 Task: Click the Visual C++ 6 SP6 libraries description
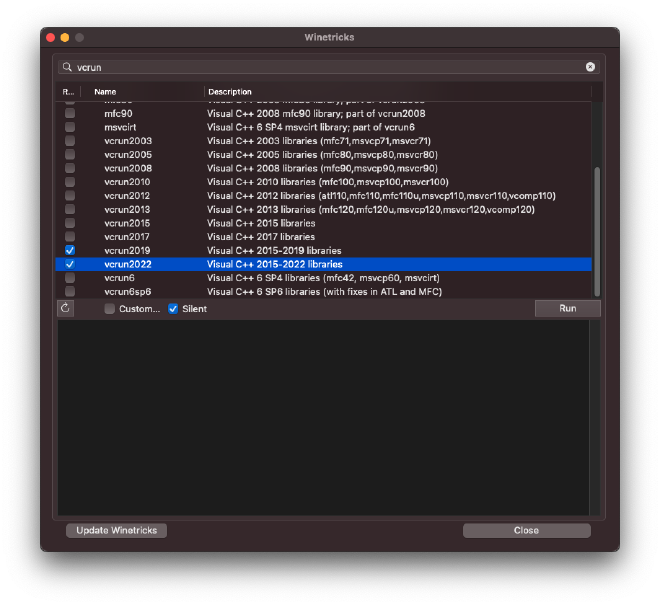pos(325,292)
